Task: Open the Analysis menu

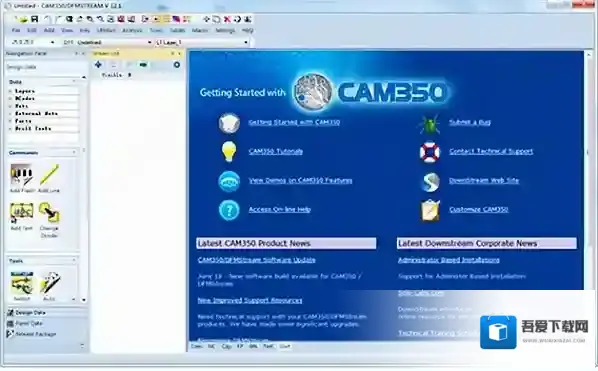Action: pyautogui.click(x=132, y=30)
